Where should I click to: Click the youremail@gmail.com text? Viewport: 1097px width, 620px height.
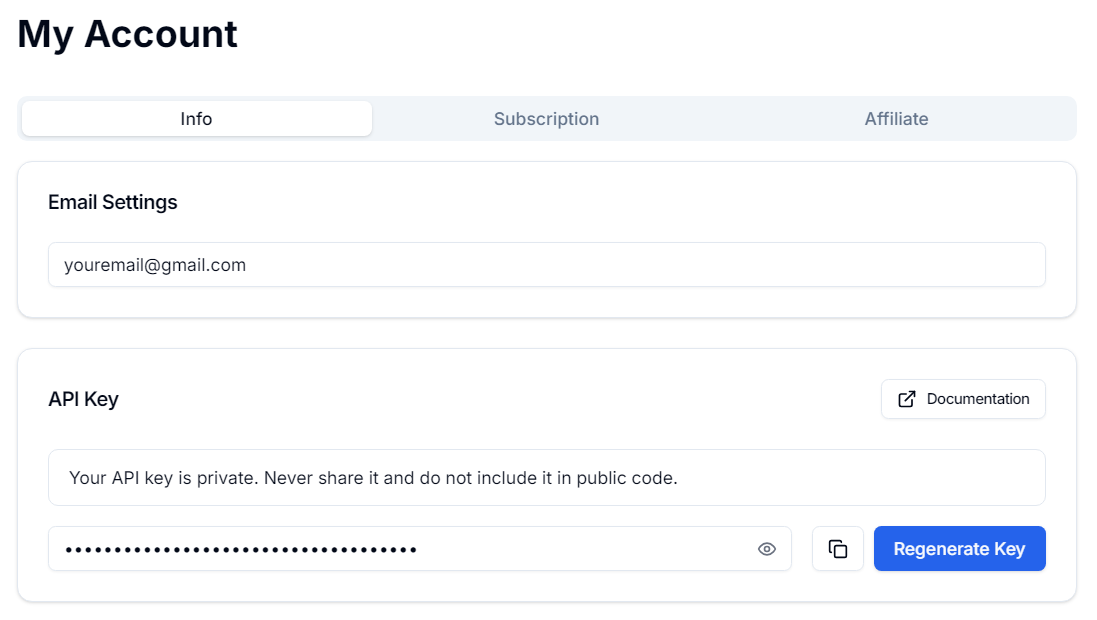(x=155, y=265)
